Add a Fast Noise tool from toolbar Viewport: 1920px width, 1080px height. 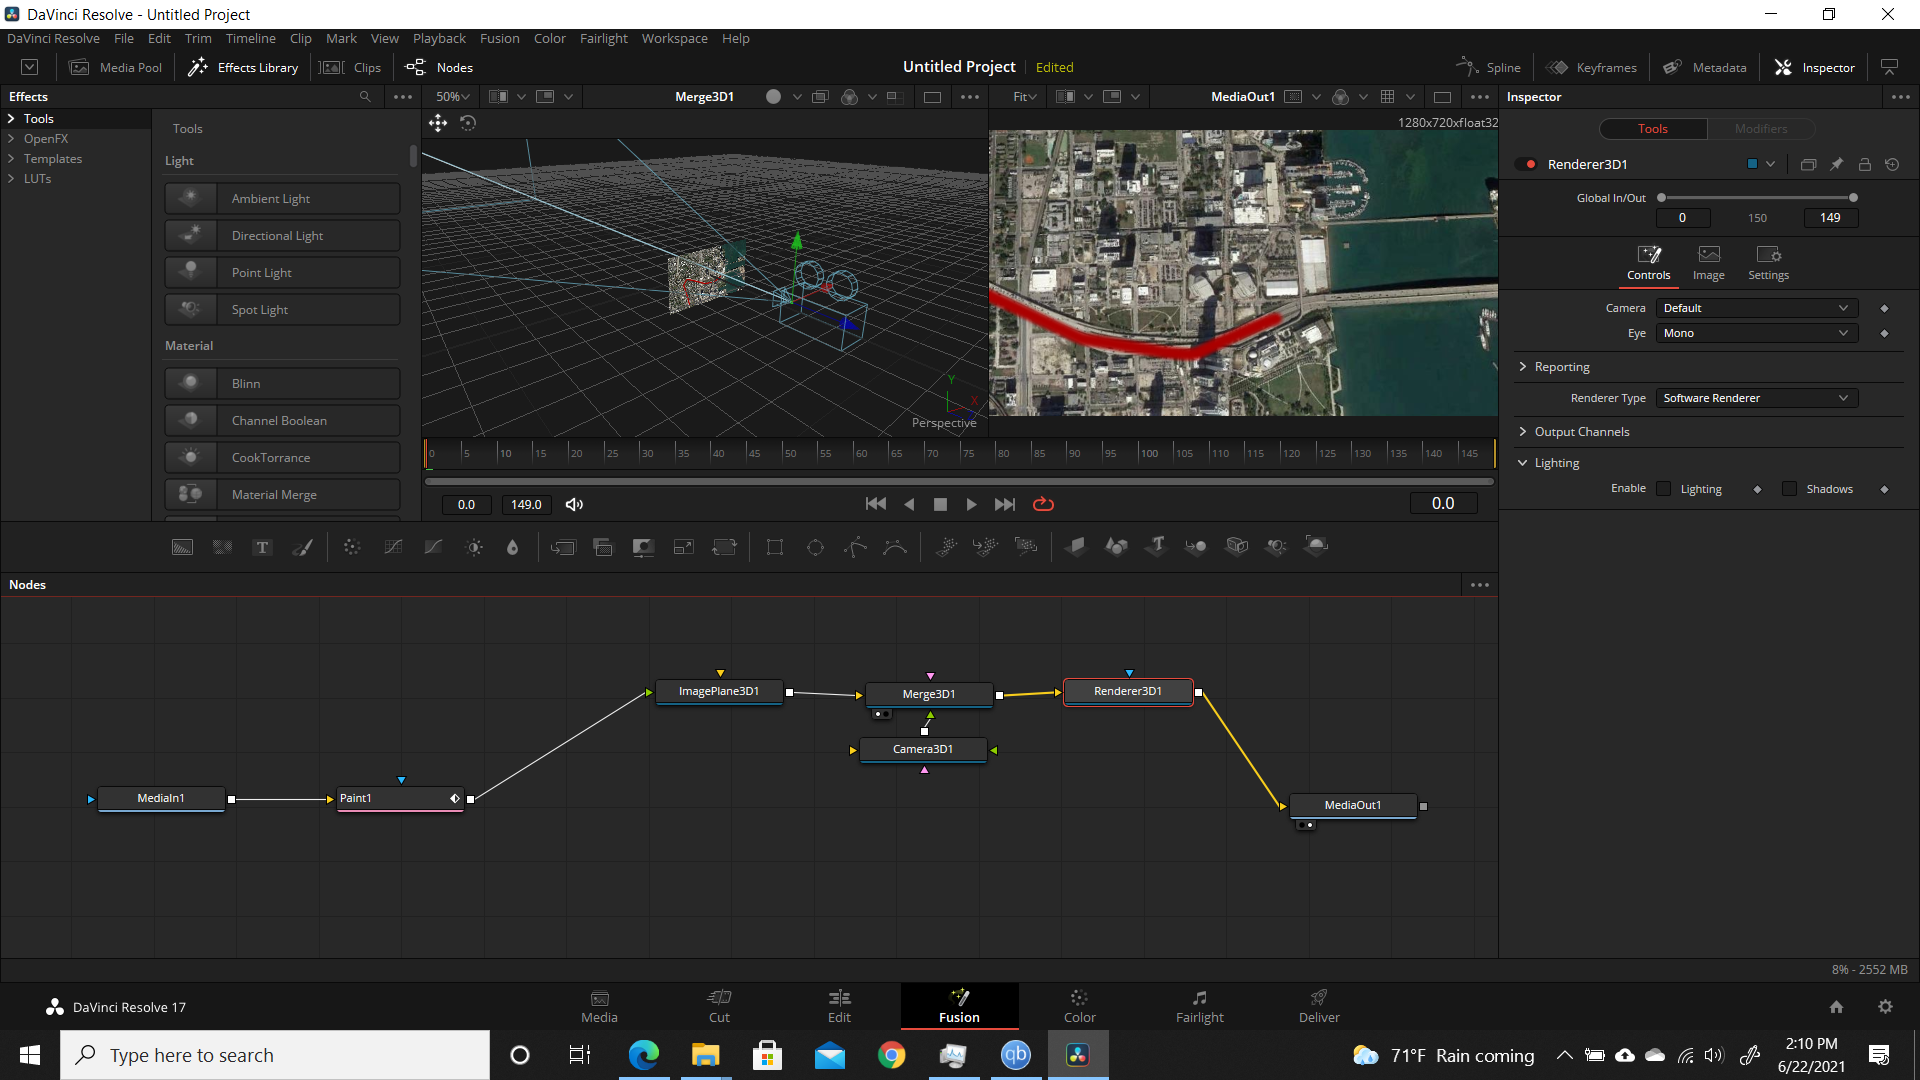pos(222,547)
